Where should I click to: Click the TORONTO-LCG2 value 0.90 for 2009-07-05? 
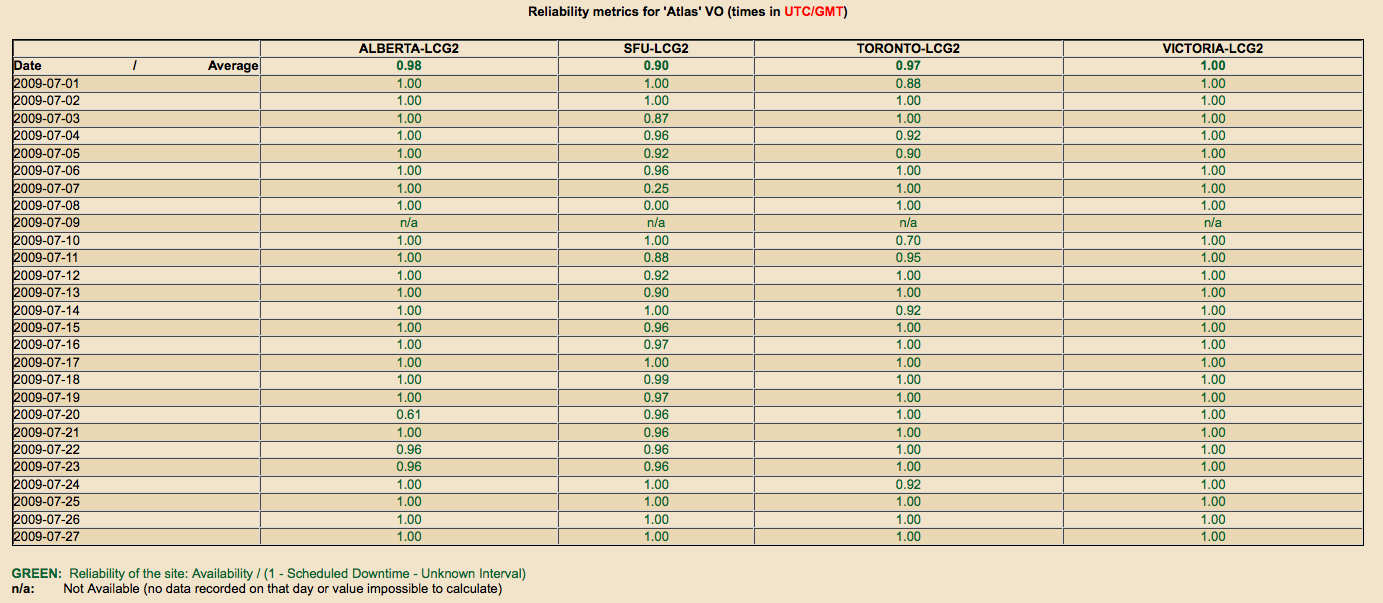click(x=908, y=153)
